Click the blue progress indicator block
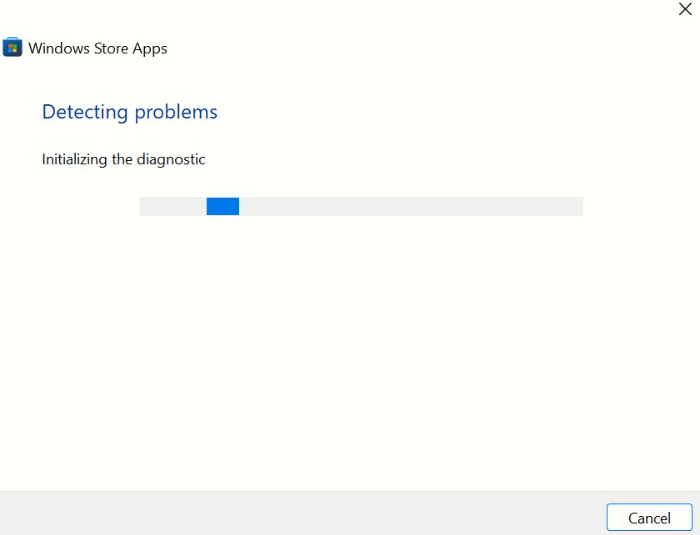Viewport: 700px width, 535px height. tap(222, 206)
